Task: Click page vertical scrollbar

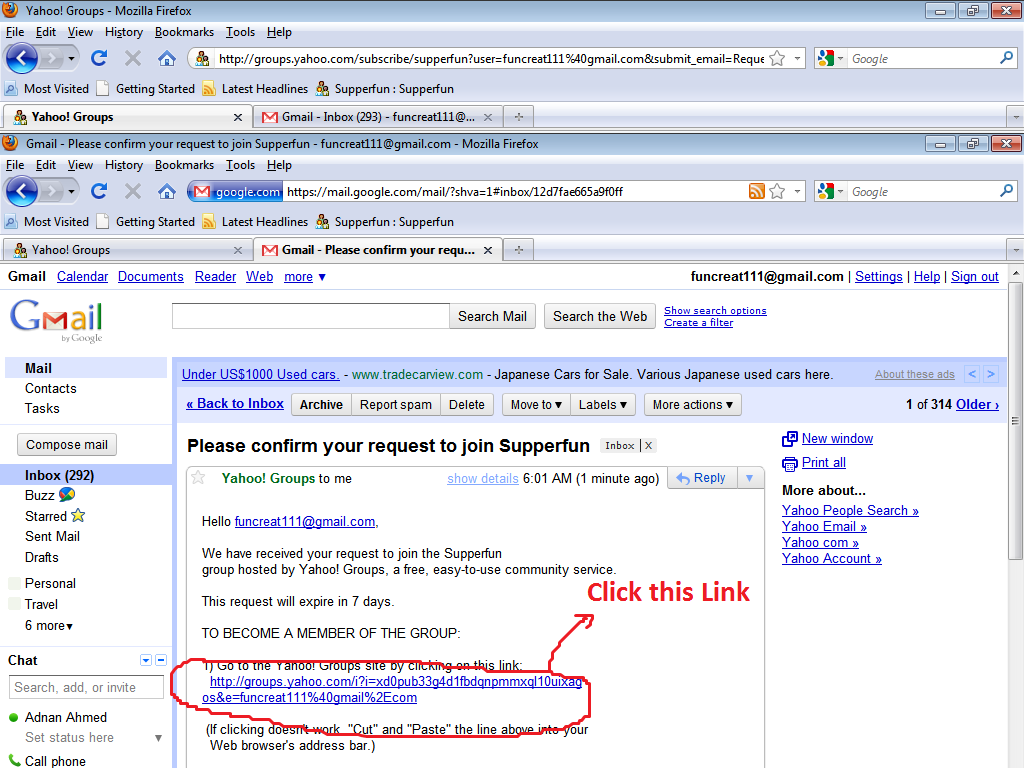Action: [1015, 421]
